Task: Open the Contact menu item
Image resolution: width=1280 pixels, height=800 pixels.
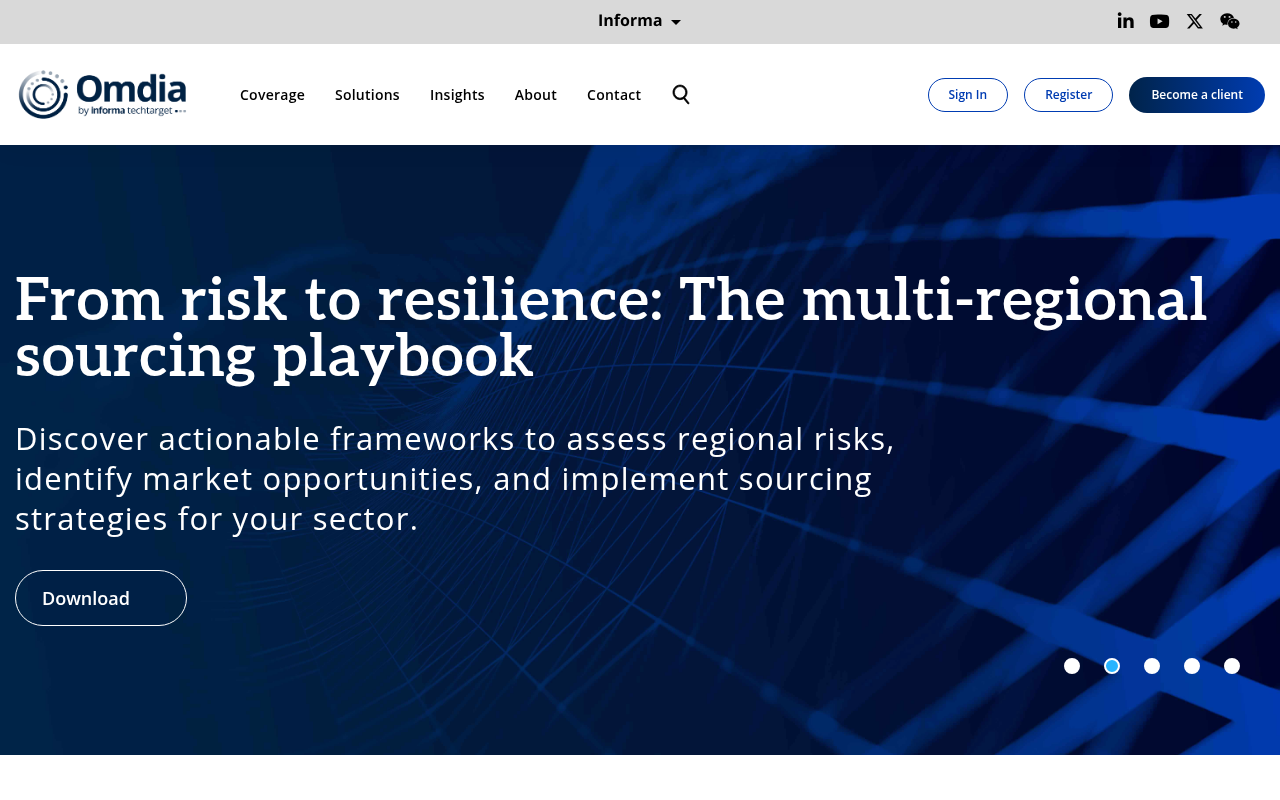Action: point(614,95)
